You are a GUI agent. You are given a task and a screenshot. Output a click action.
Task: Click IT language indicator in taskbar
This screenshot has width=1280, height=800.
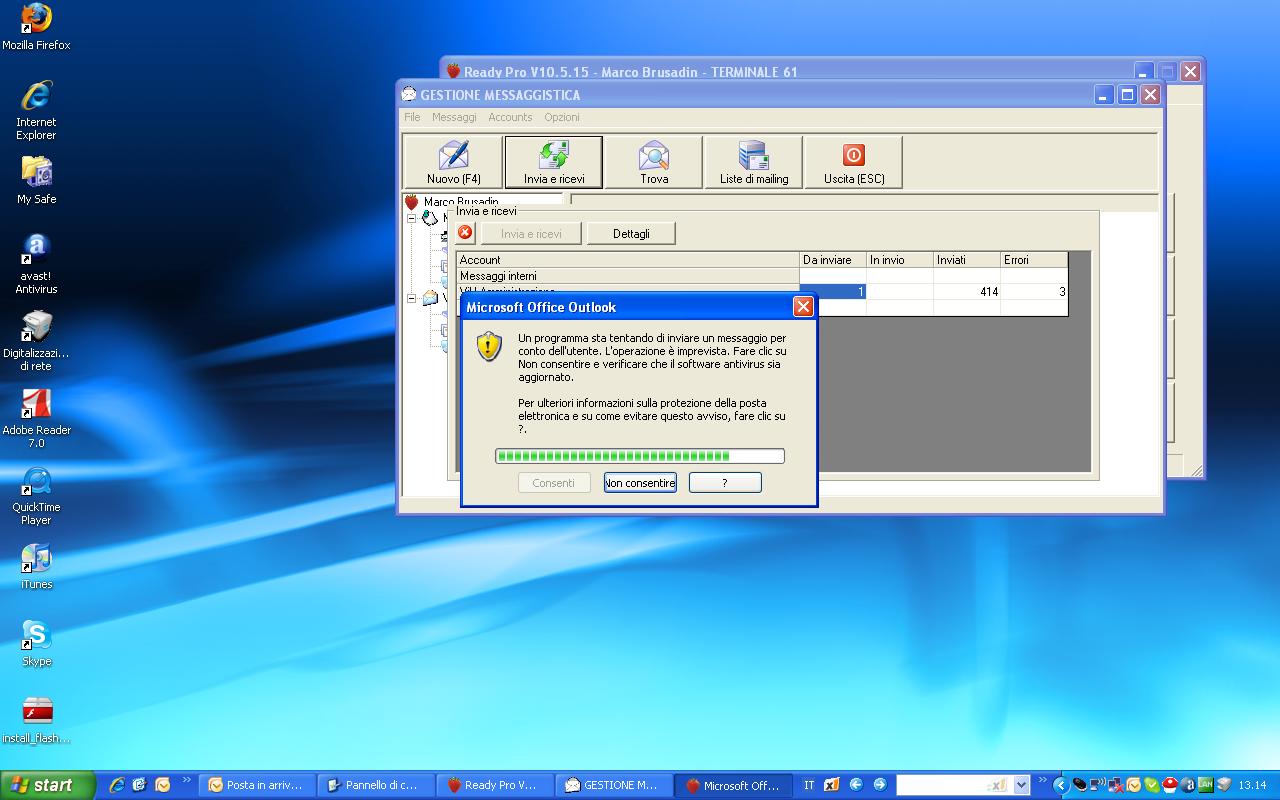coord(809,785)
